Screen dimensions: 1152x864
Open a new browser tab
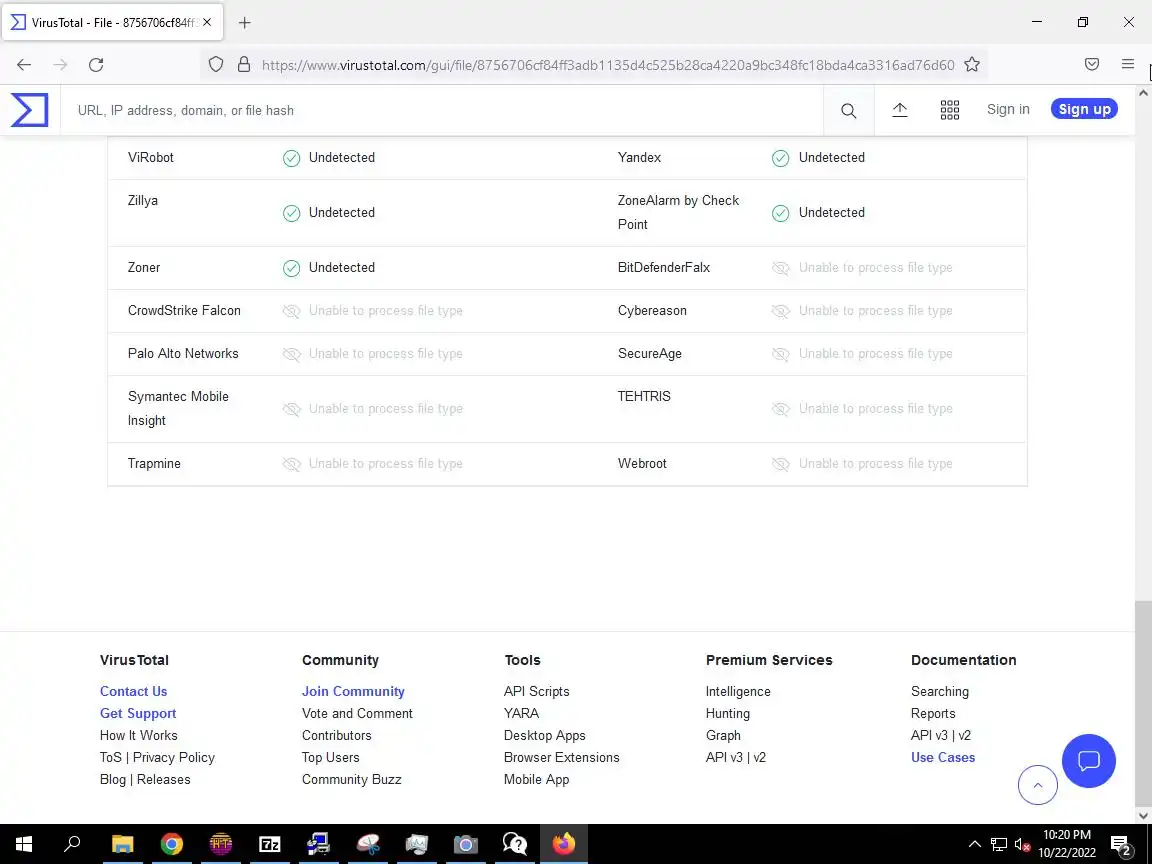tap(245, 23)
